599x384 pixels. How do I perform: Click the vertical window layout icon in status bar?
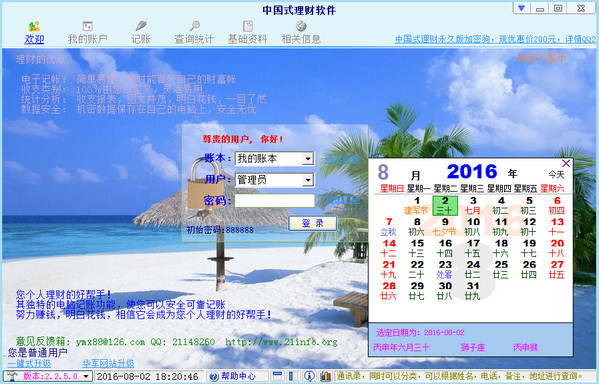pos(291,376)
